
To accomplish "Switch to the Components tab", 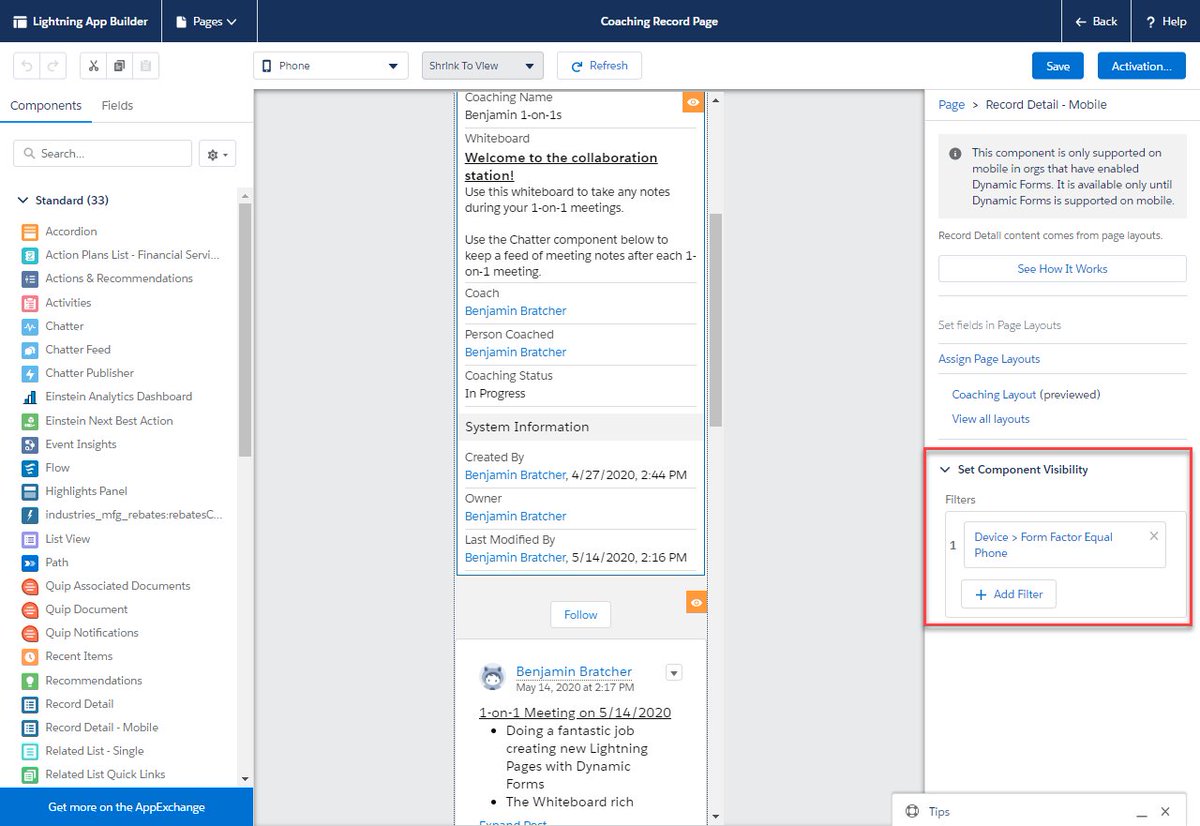I will [x=46, y=106].
